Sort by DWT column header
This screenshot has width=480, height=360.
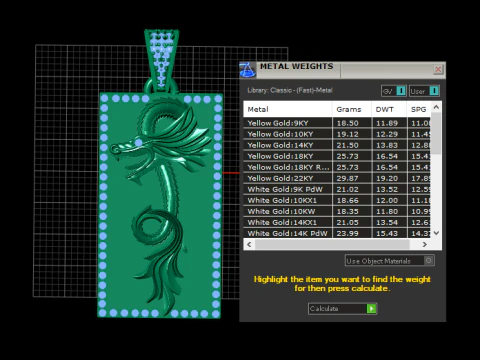tap(389, 109)
